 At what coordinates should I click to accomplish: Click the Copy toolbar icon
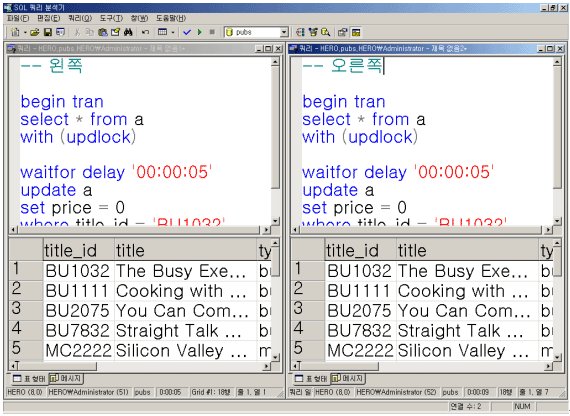click(90, 32)
